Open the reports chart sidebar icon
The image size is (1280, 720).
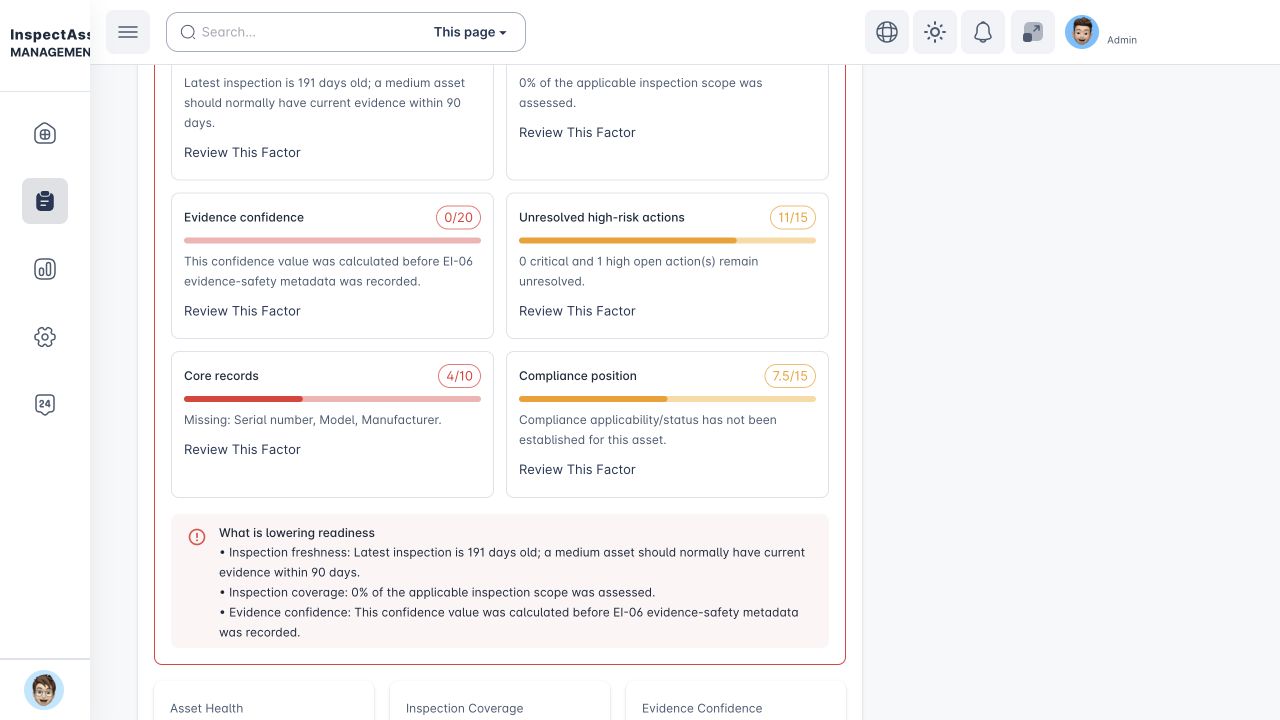click(45, 269)
